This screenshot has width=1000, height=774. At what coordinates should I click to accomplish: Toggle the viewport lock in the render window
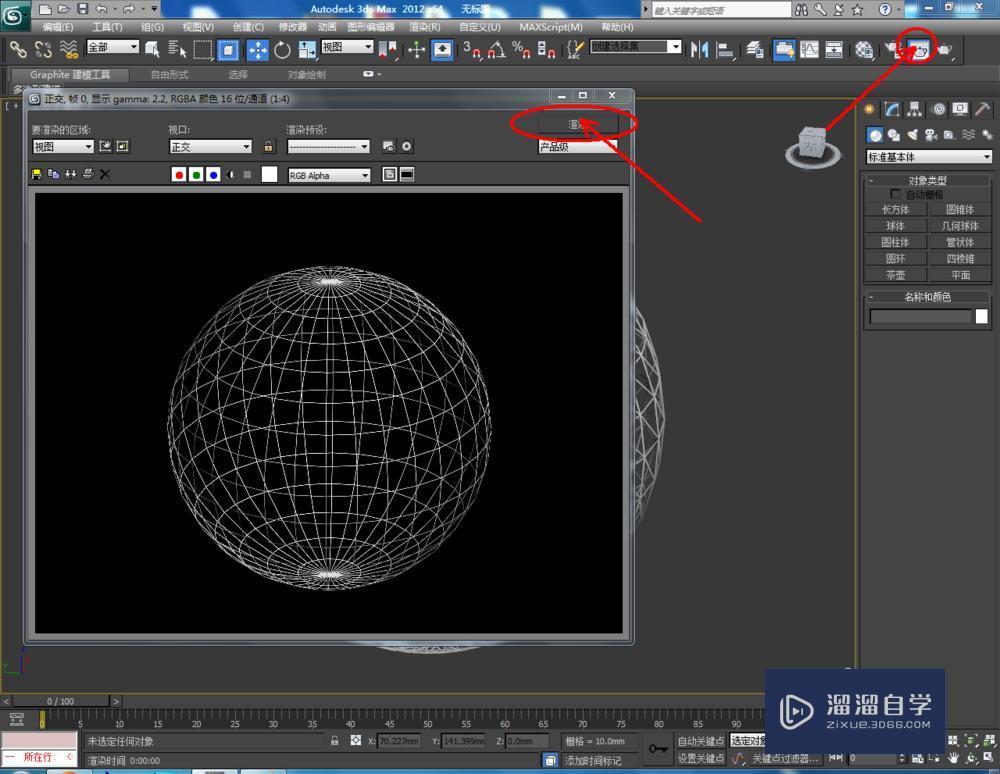click(x=268, y=146)
